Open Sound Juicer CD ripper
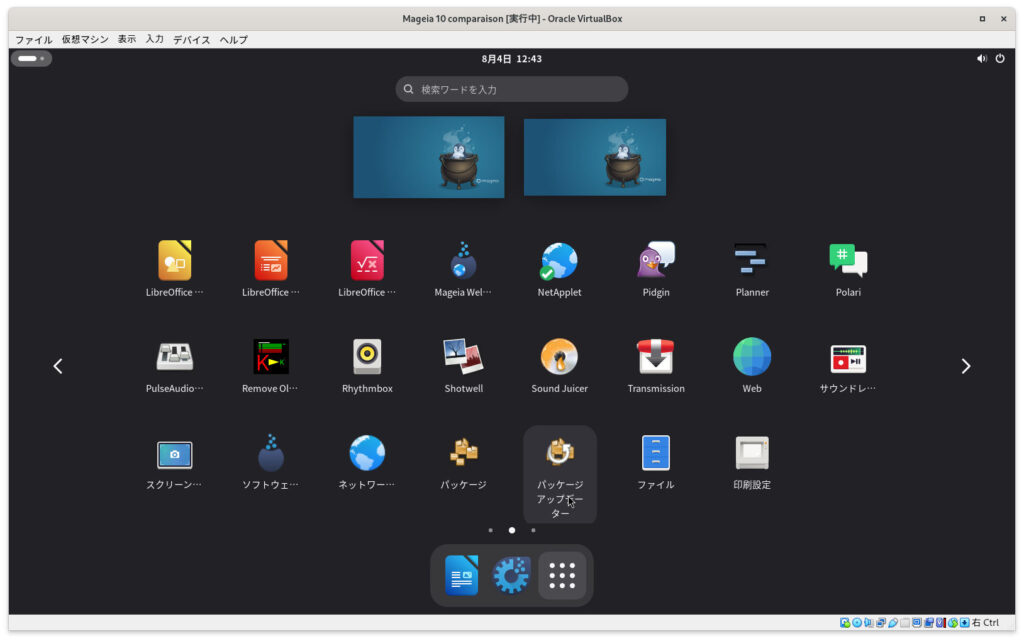The height and width of the screenshot is (641, 1024). point(559,356)
